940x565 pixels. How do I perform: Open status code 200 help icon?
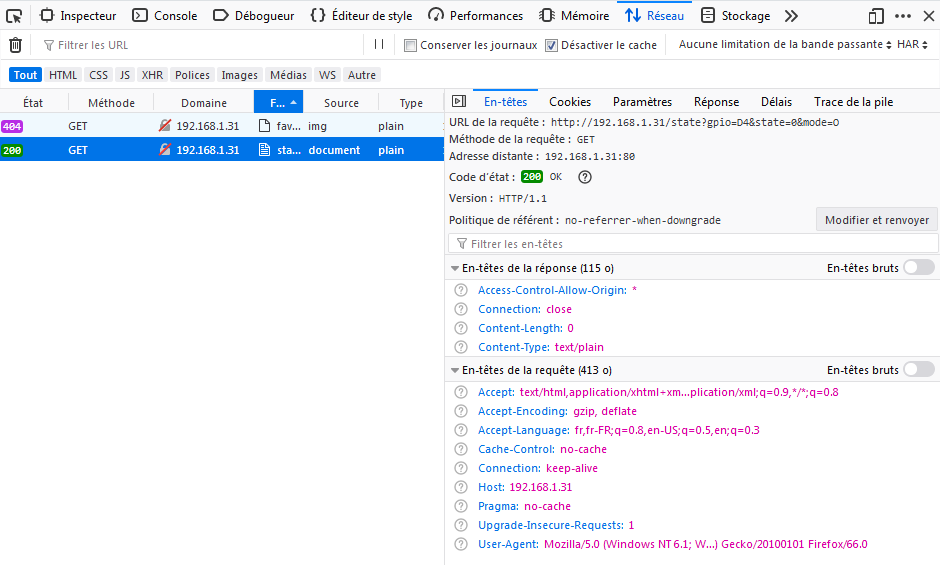pyautogui.click(x=585, y=177)
